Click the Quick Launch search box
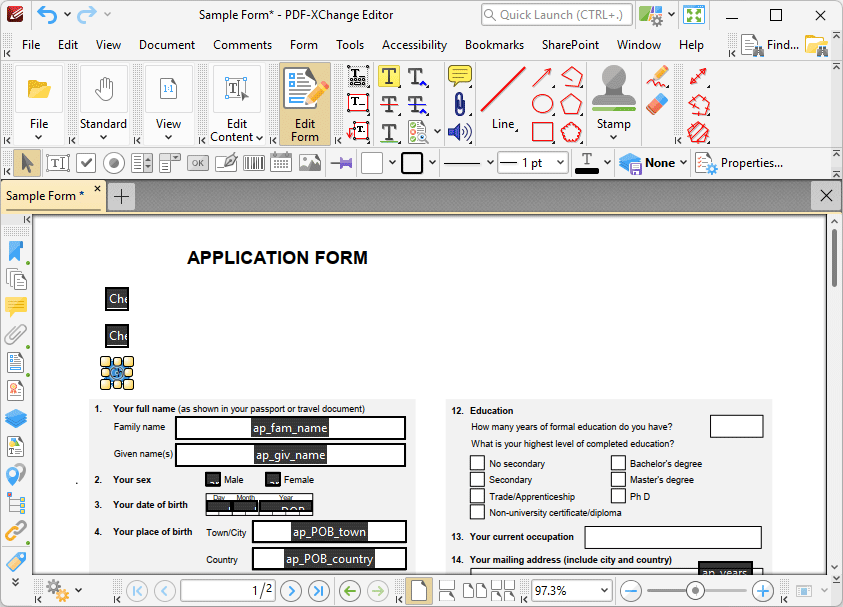This screenshot has height=607, width=843. pyautogui.click(x=556, y=15)
